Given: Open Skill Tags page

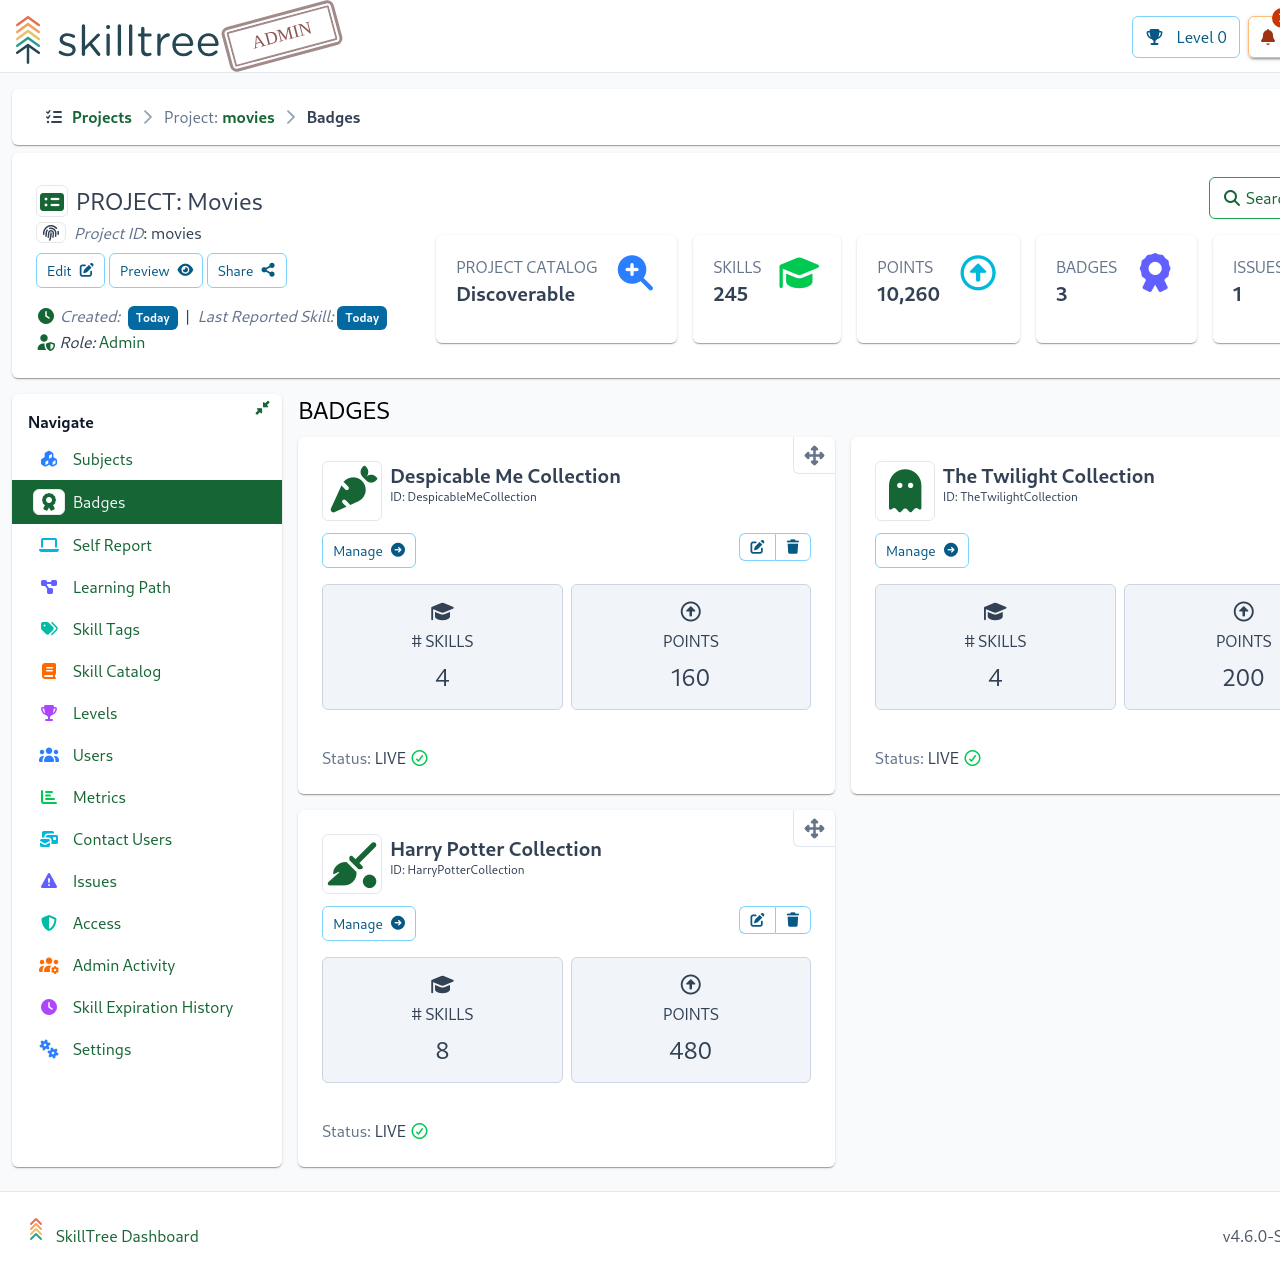Looking at the screenshot, I should pos(147,629).
